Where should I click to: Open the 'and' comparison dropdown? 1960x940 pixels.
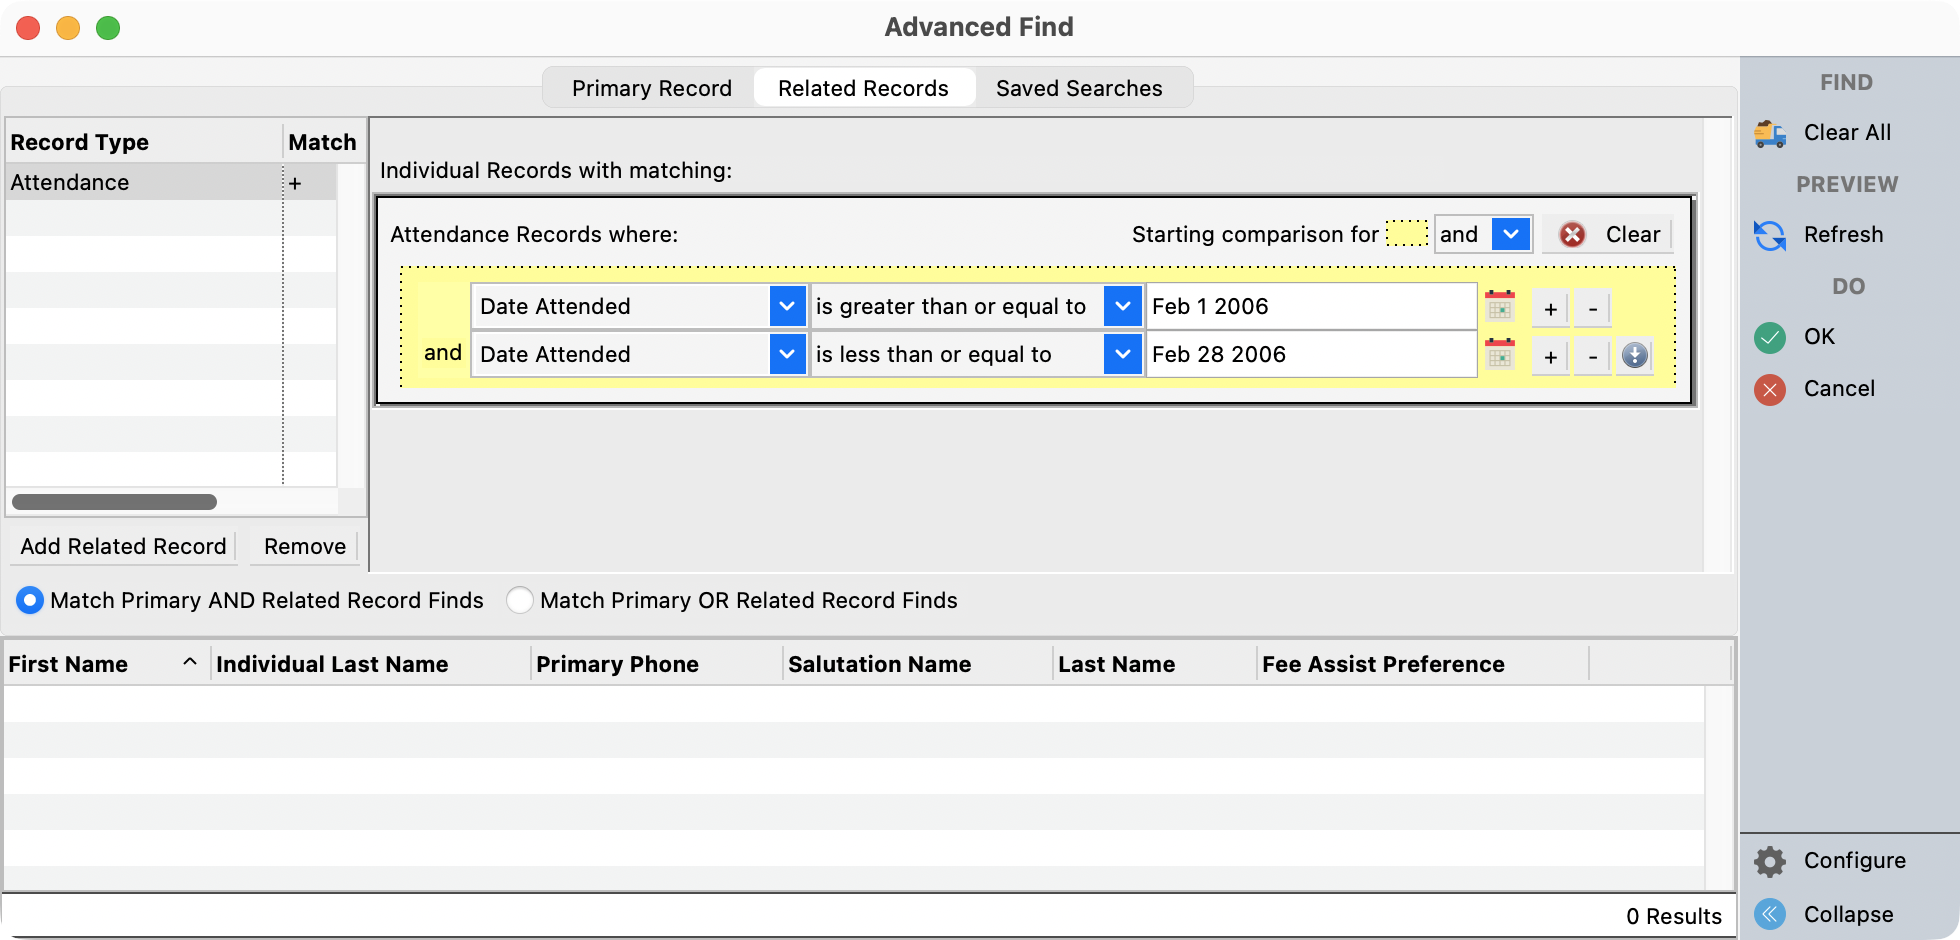click(x=1511, y=234)
